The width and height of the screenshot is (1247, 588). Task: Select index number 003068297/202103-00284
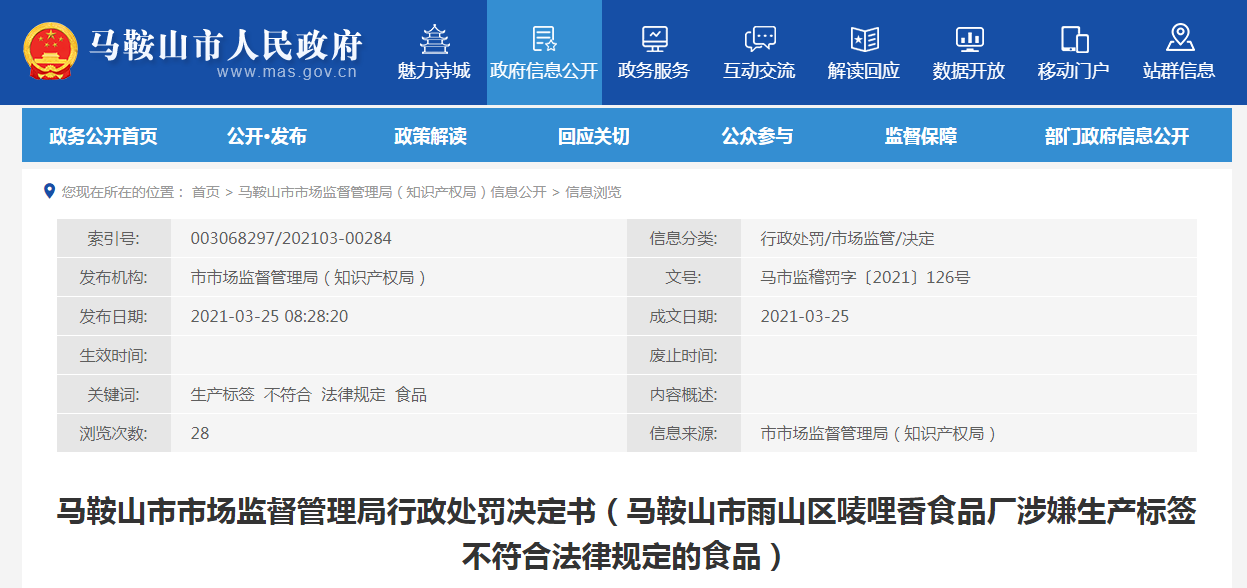291,239
